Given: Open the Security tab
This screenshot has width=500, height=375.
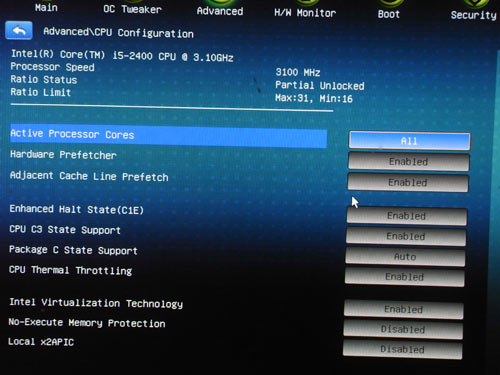Looking at the screenshot, I should click(x=474, y=15).
